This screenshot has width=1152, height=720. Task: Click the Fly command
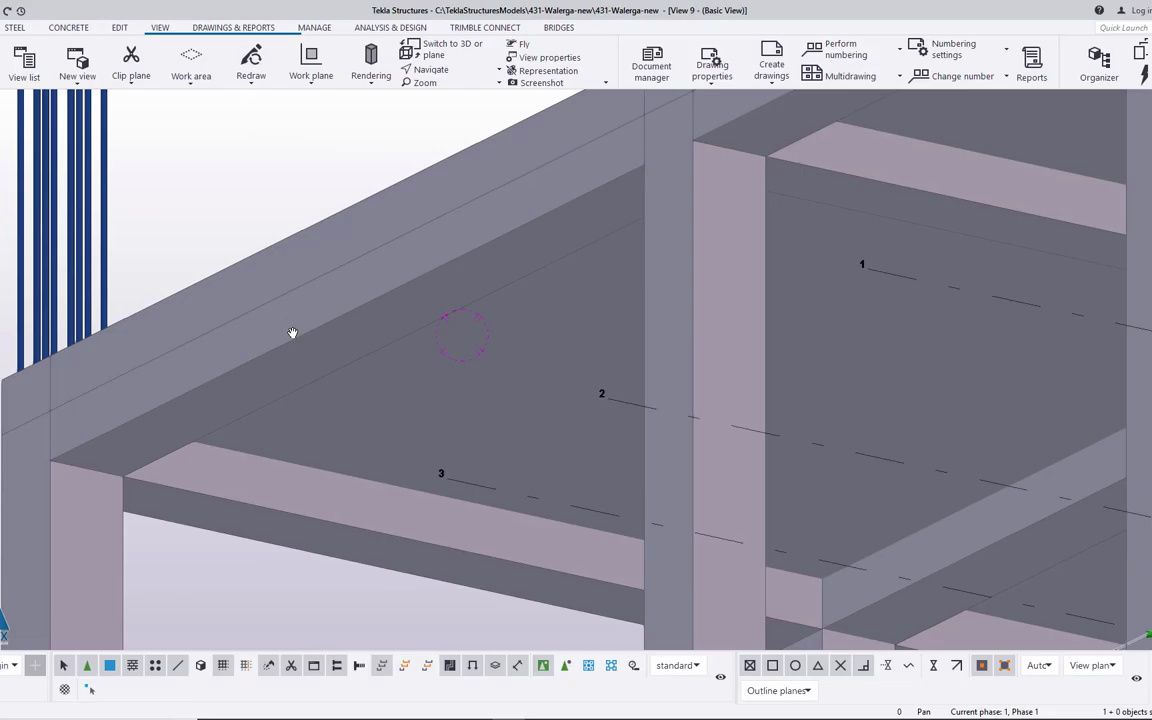[x=517, y=44]
